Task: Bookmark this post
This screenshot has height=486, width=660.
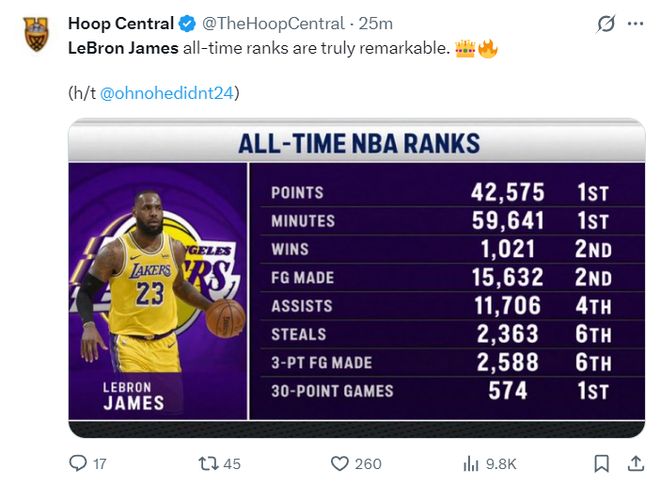Action: tap(602, 463)
